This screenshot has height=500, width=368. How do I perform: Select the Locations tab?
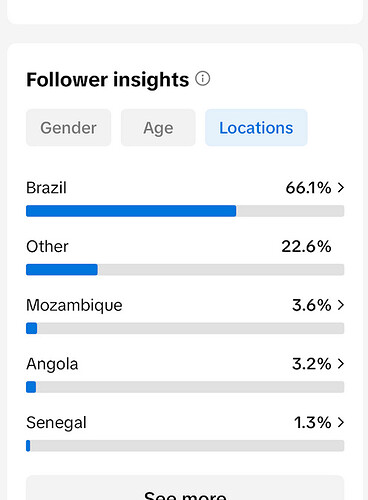coord(256,128)
